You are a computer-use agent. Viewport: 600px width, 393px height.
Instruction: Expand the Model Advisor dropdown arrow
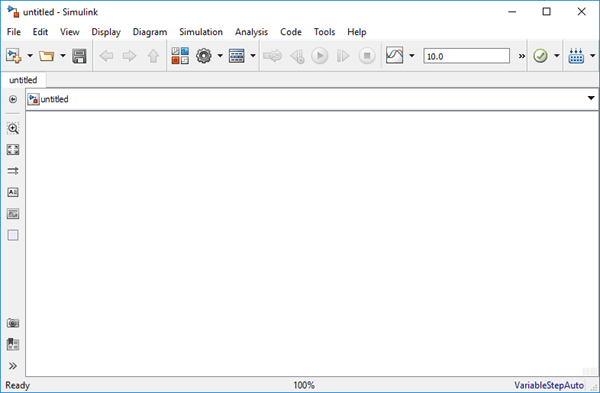[x=557, y=56]
